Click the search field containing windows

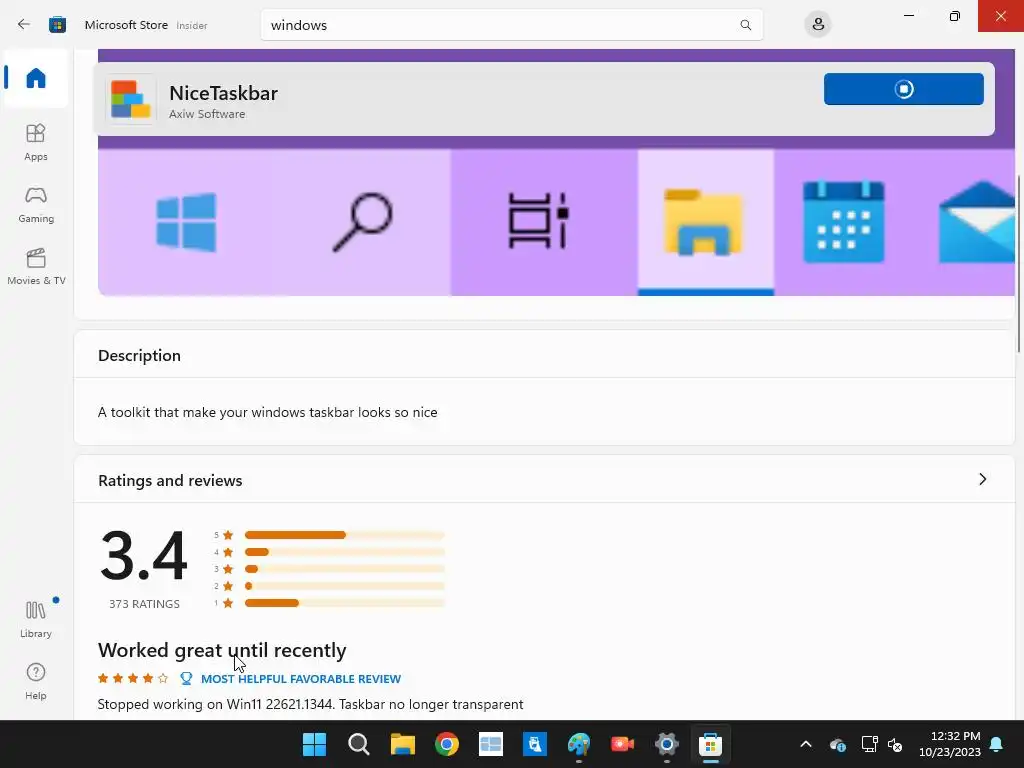click(x=511, y=25)
